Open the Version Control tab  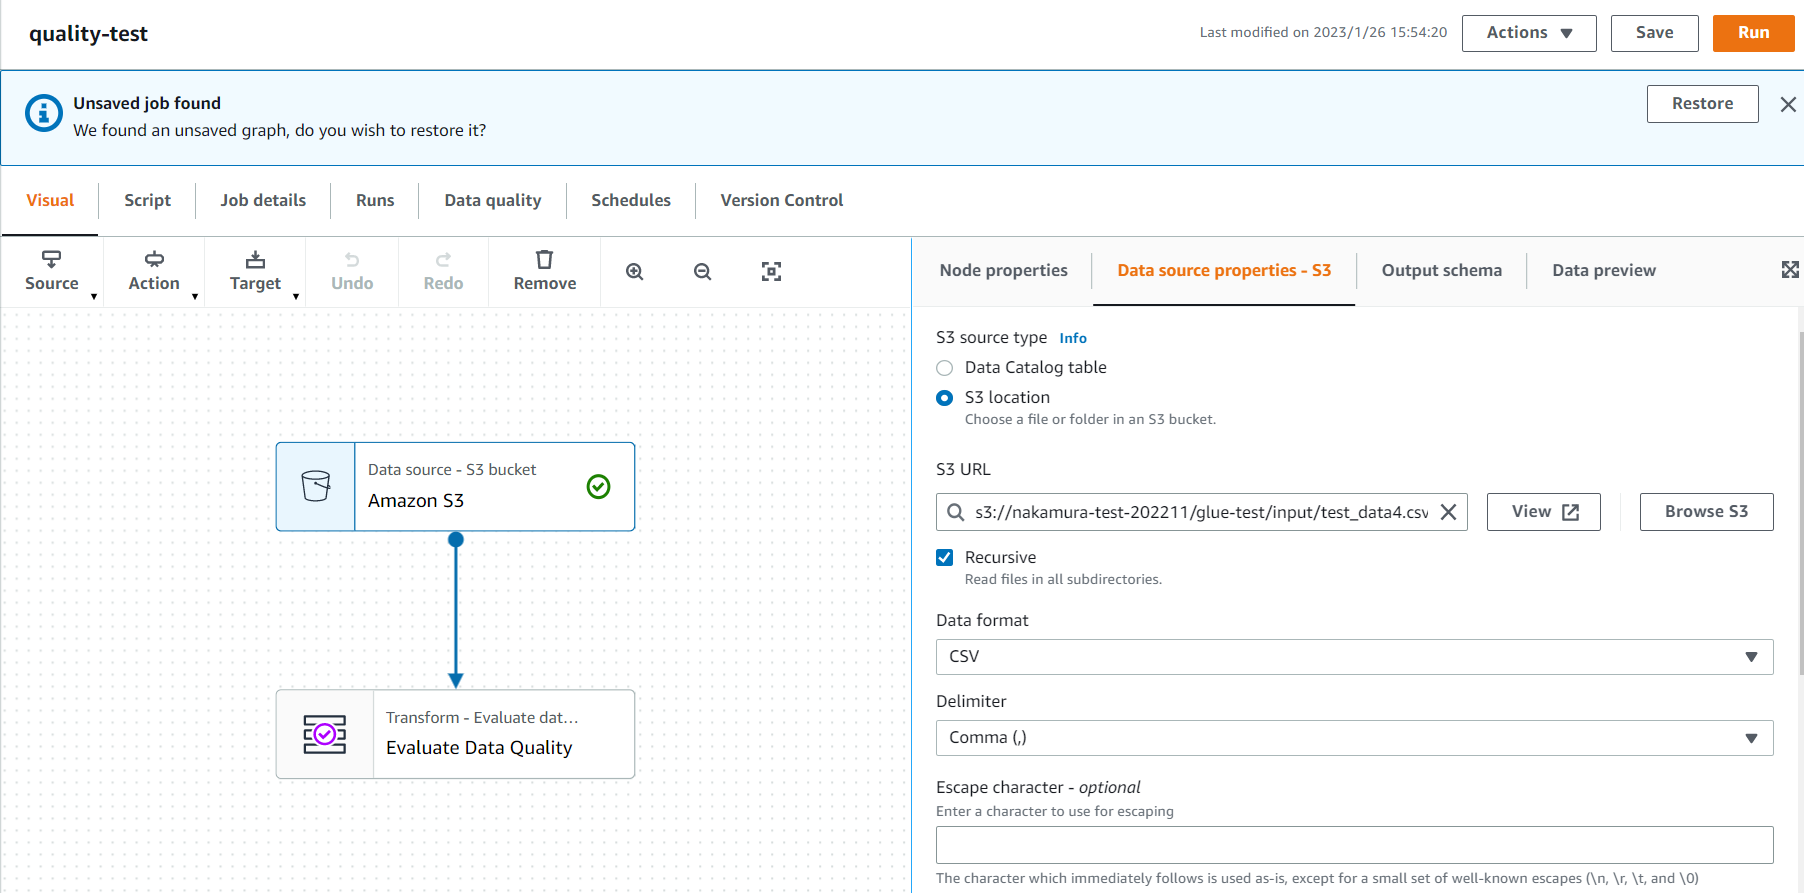click(782, 200)
